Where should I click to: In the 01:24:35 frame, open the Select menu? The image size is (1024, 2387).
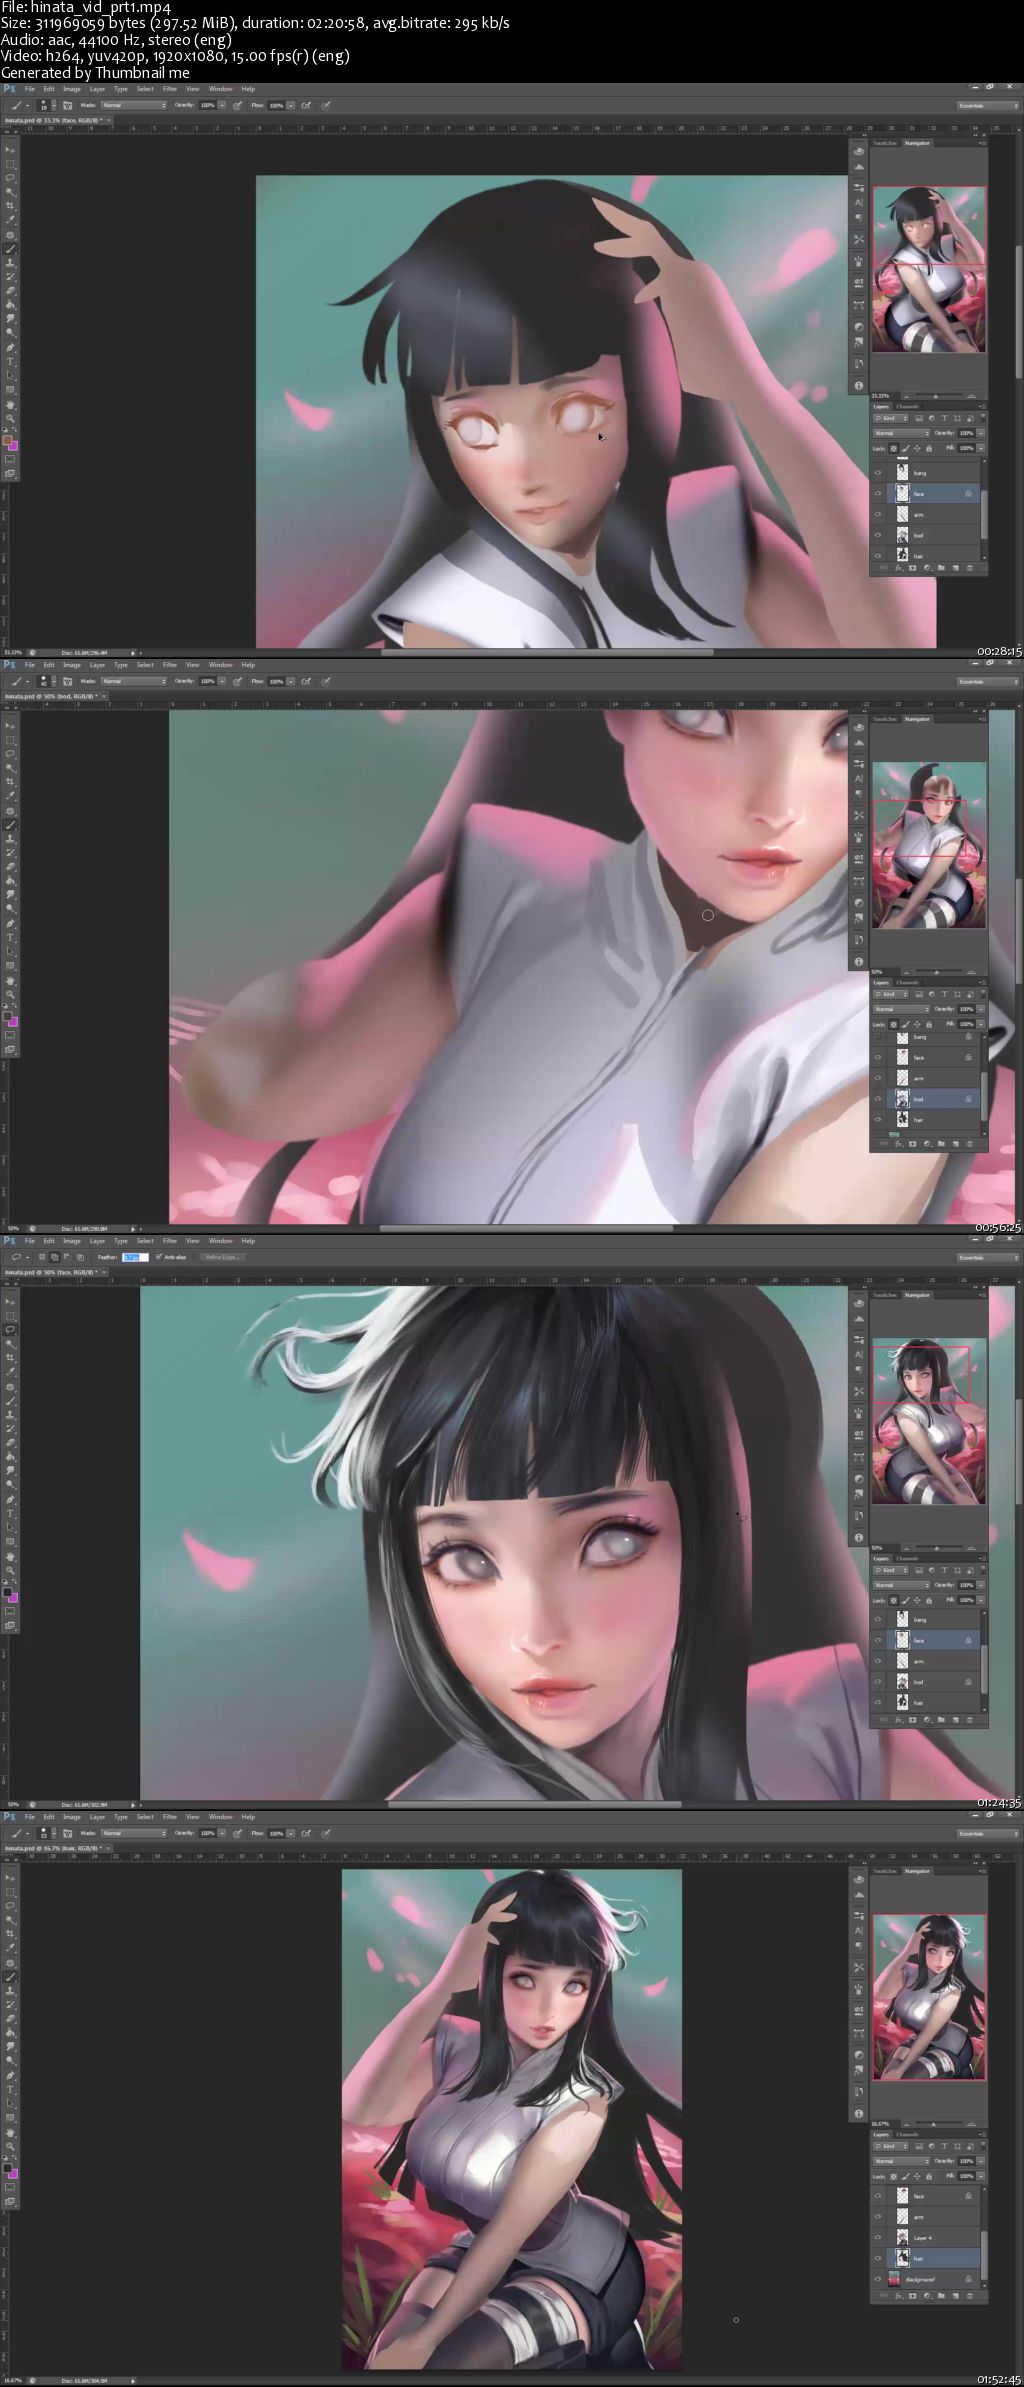[x=145, y=1241]
